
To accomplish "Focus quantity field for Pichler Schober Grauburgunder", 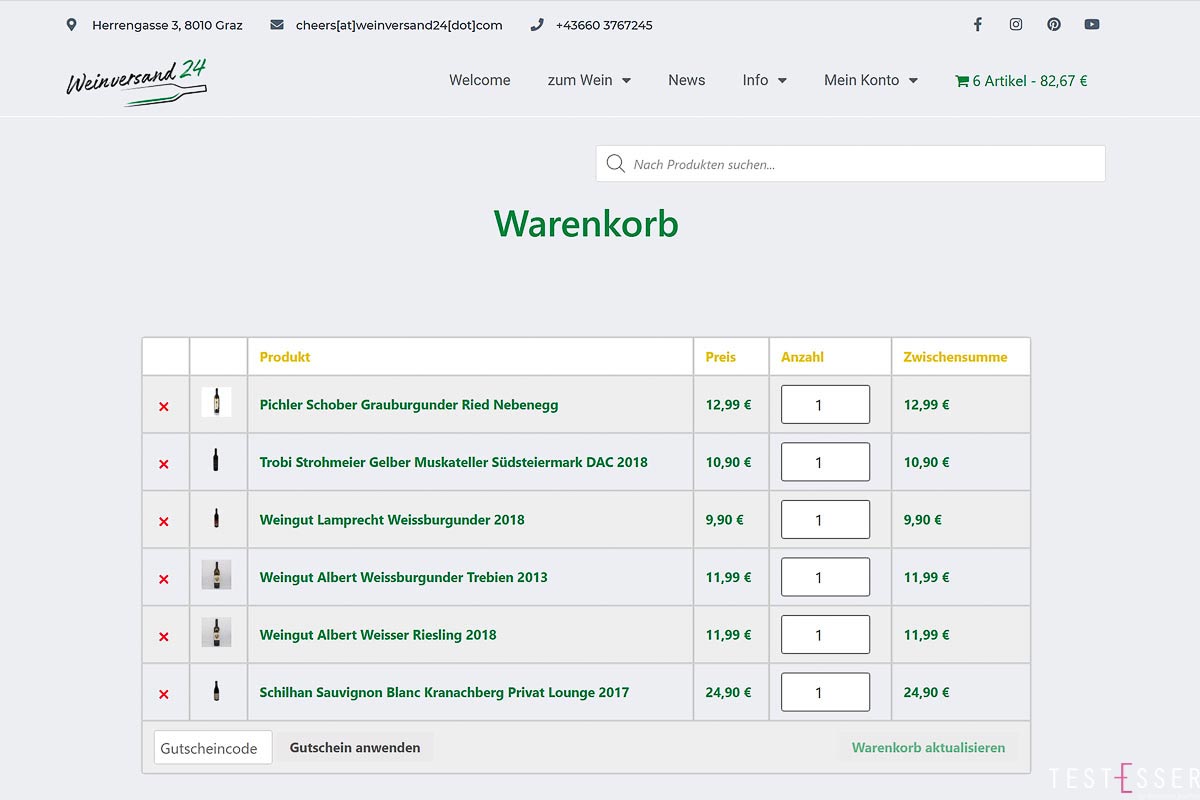I will 825,405.
